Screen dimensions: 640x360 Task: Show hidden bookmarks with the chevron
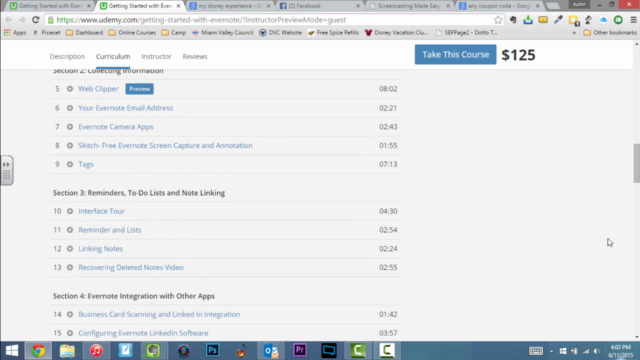point(574,33)
